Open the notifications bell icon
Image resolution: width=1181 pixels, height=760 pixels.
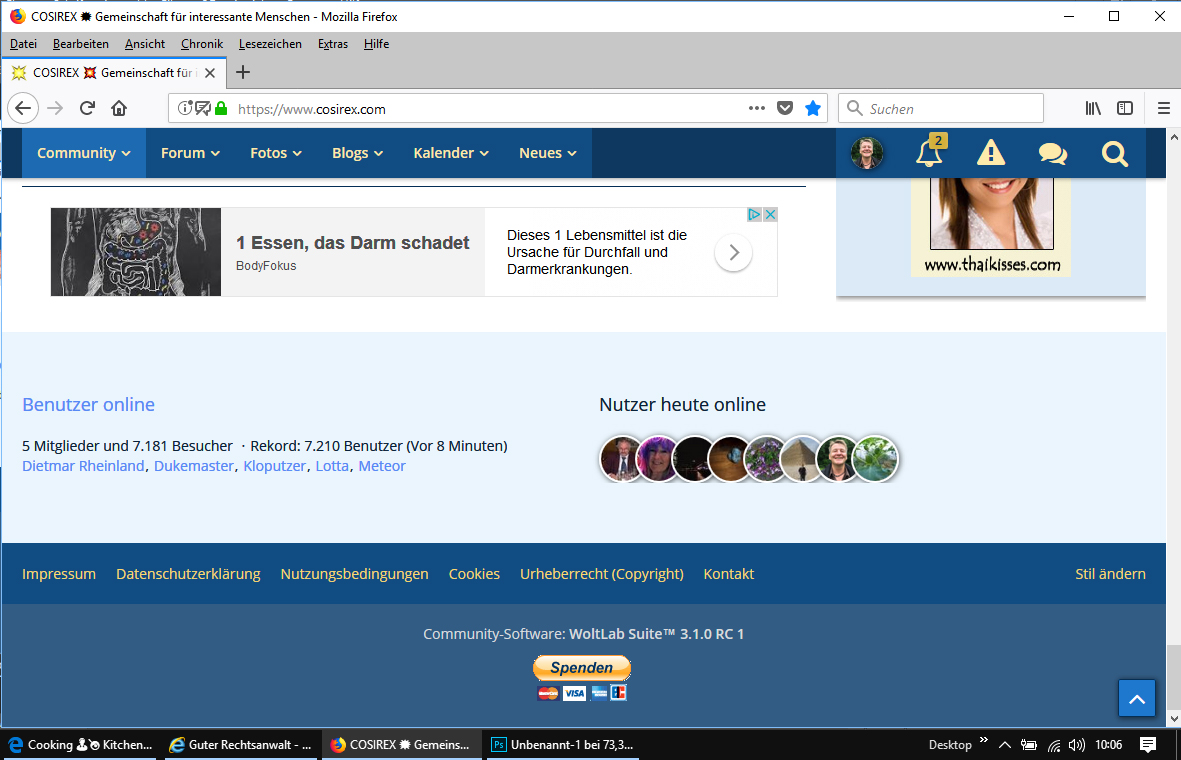click(x=929, y=154)
